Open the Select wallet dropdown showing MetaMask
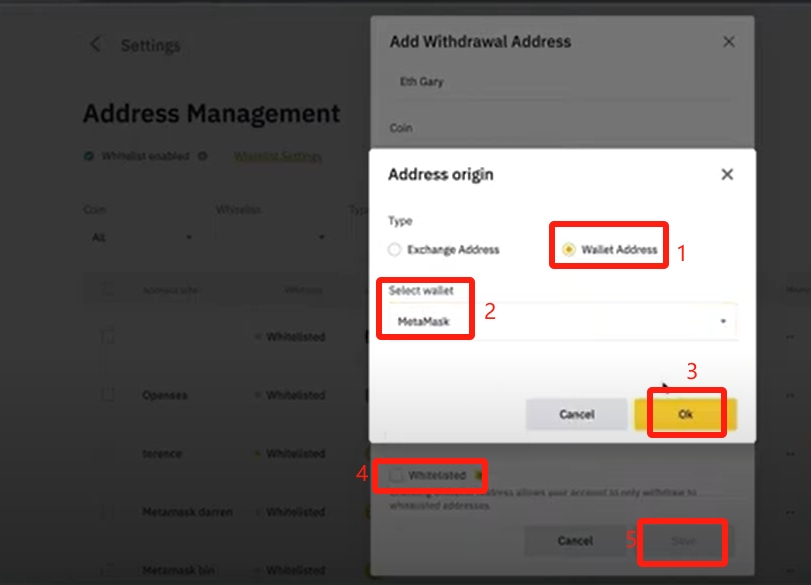 click(562, 321)
